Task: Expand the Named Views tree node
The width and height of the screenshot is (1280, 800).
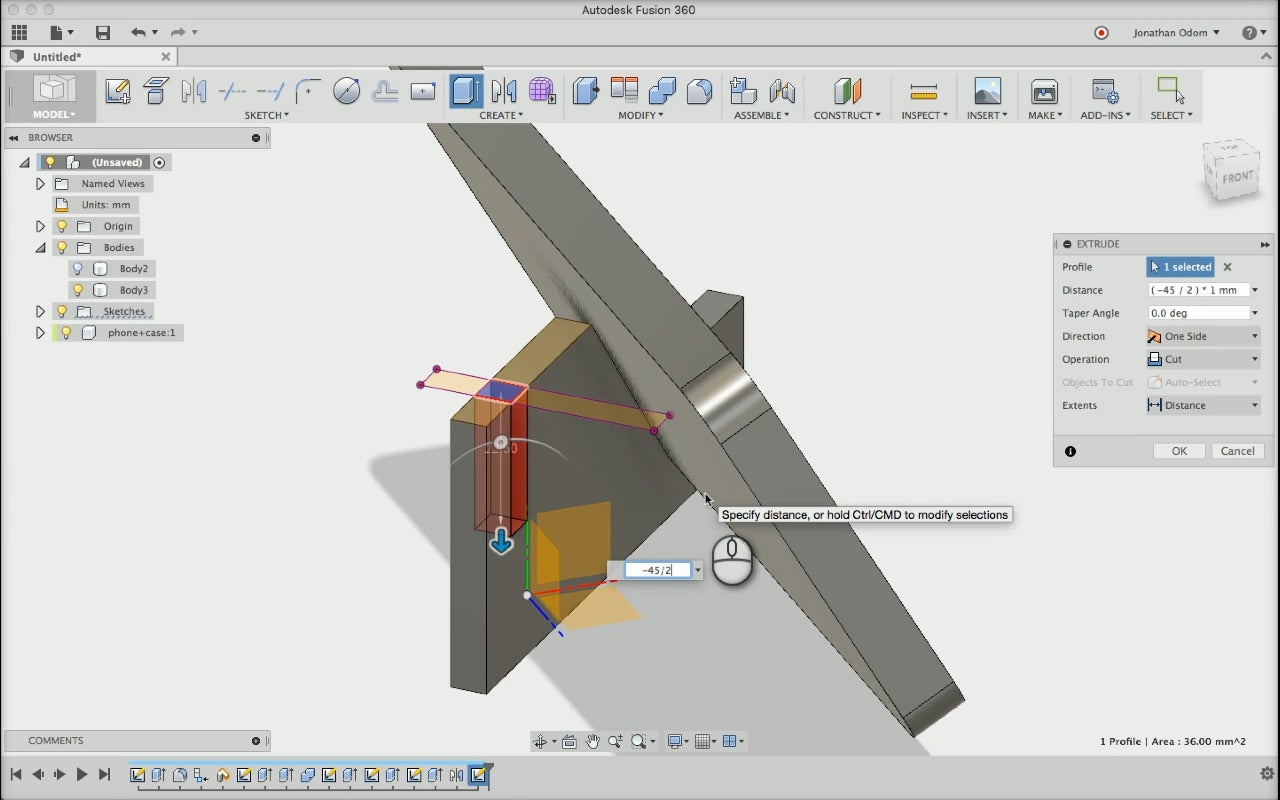Action: pyautogui.click(x=40, y=184)
